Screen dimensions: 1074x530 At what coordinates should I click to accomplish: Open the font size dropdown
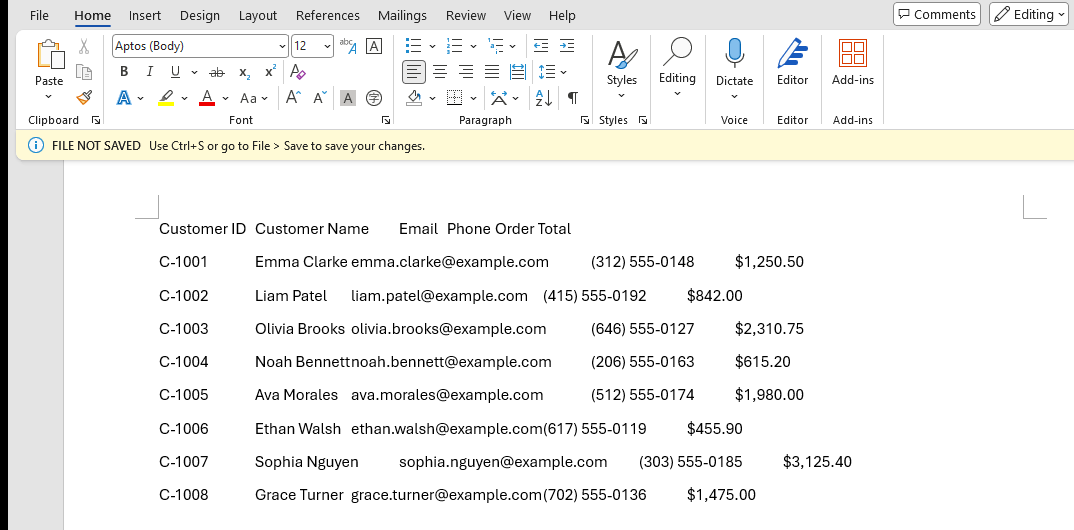[x=327, y=46]
